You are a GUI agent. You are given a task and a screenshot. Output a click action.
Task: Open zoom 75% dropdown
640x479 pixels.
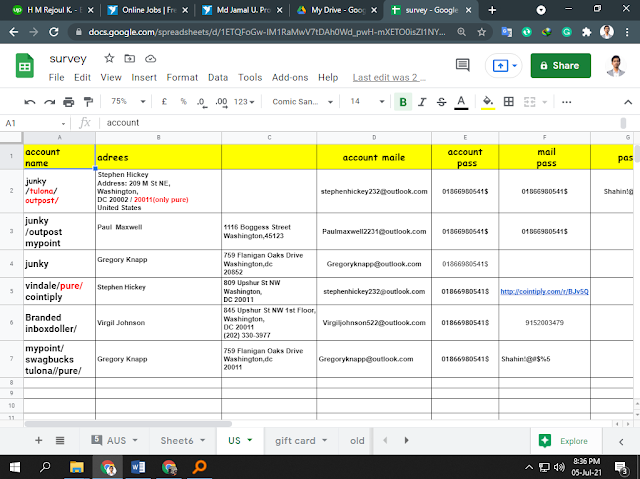[x=128, y=101]
